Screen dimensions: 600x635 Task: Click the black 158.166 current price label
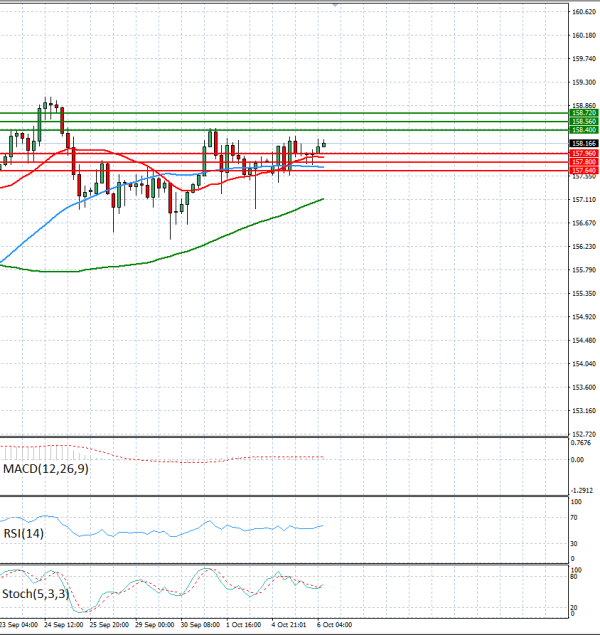point(584,143)
